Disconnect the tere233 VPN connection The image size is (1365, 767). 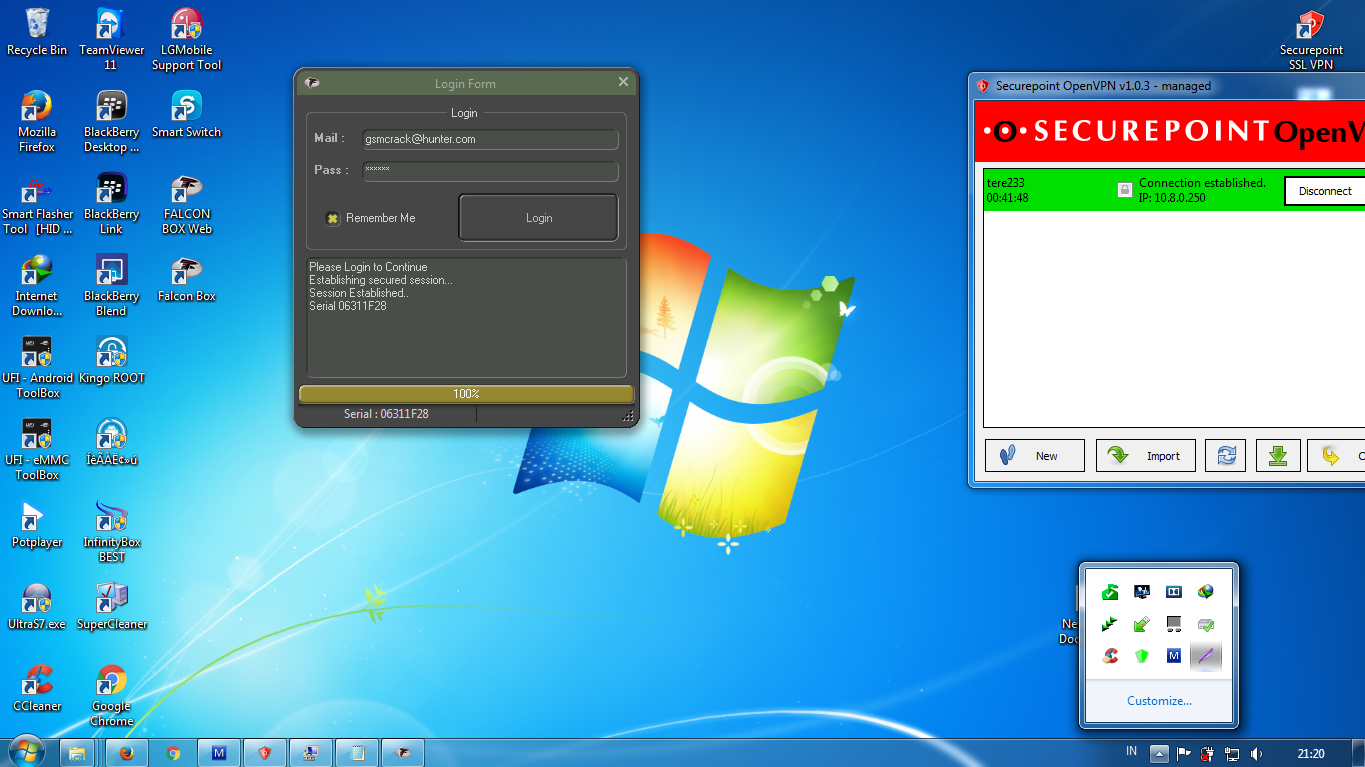1325,191
